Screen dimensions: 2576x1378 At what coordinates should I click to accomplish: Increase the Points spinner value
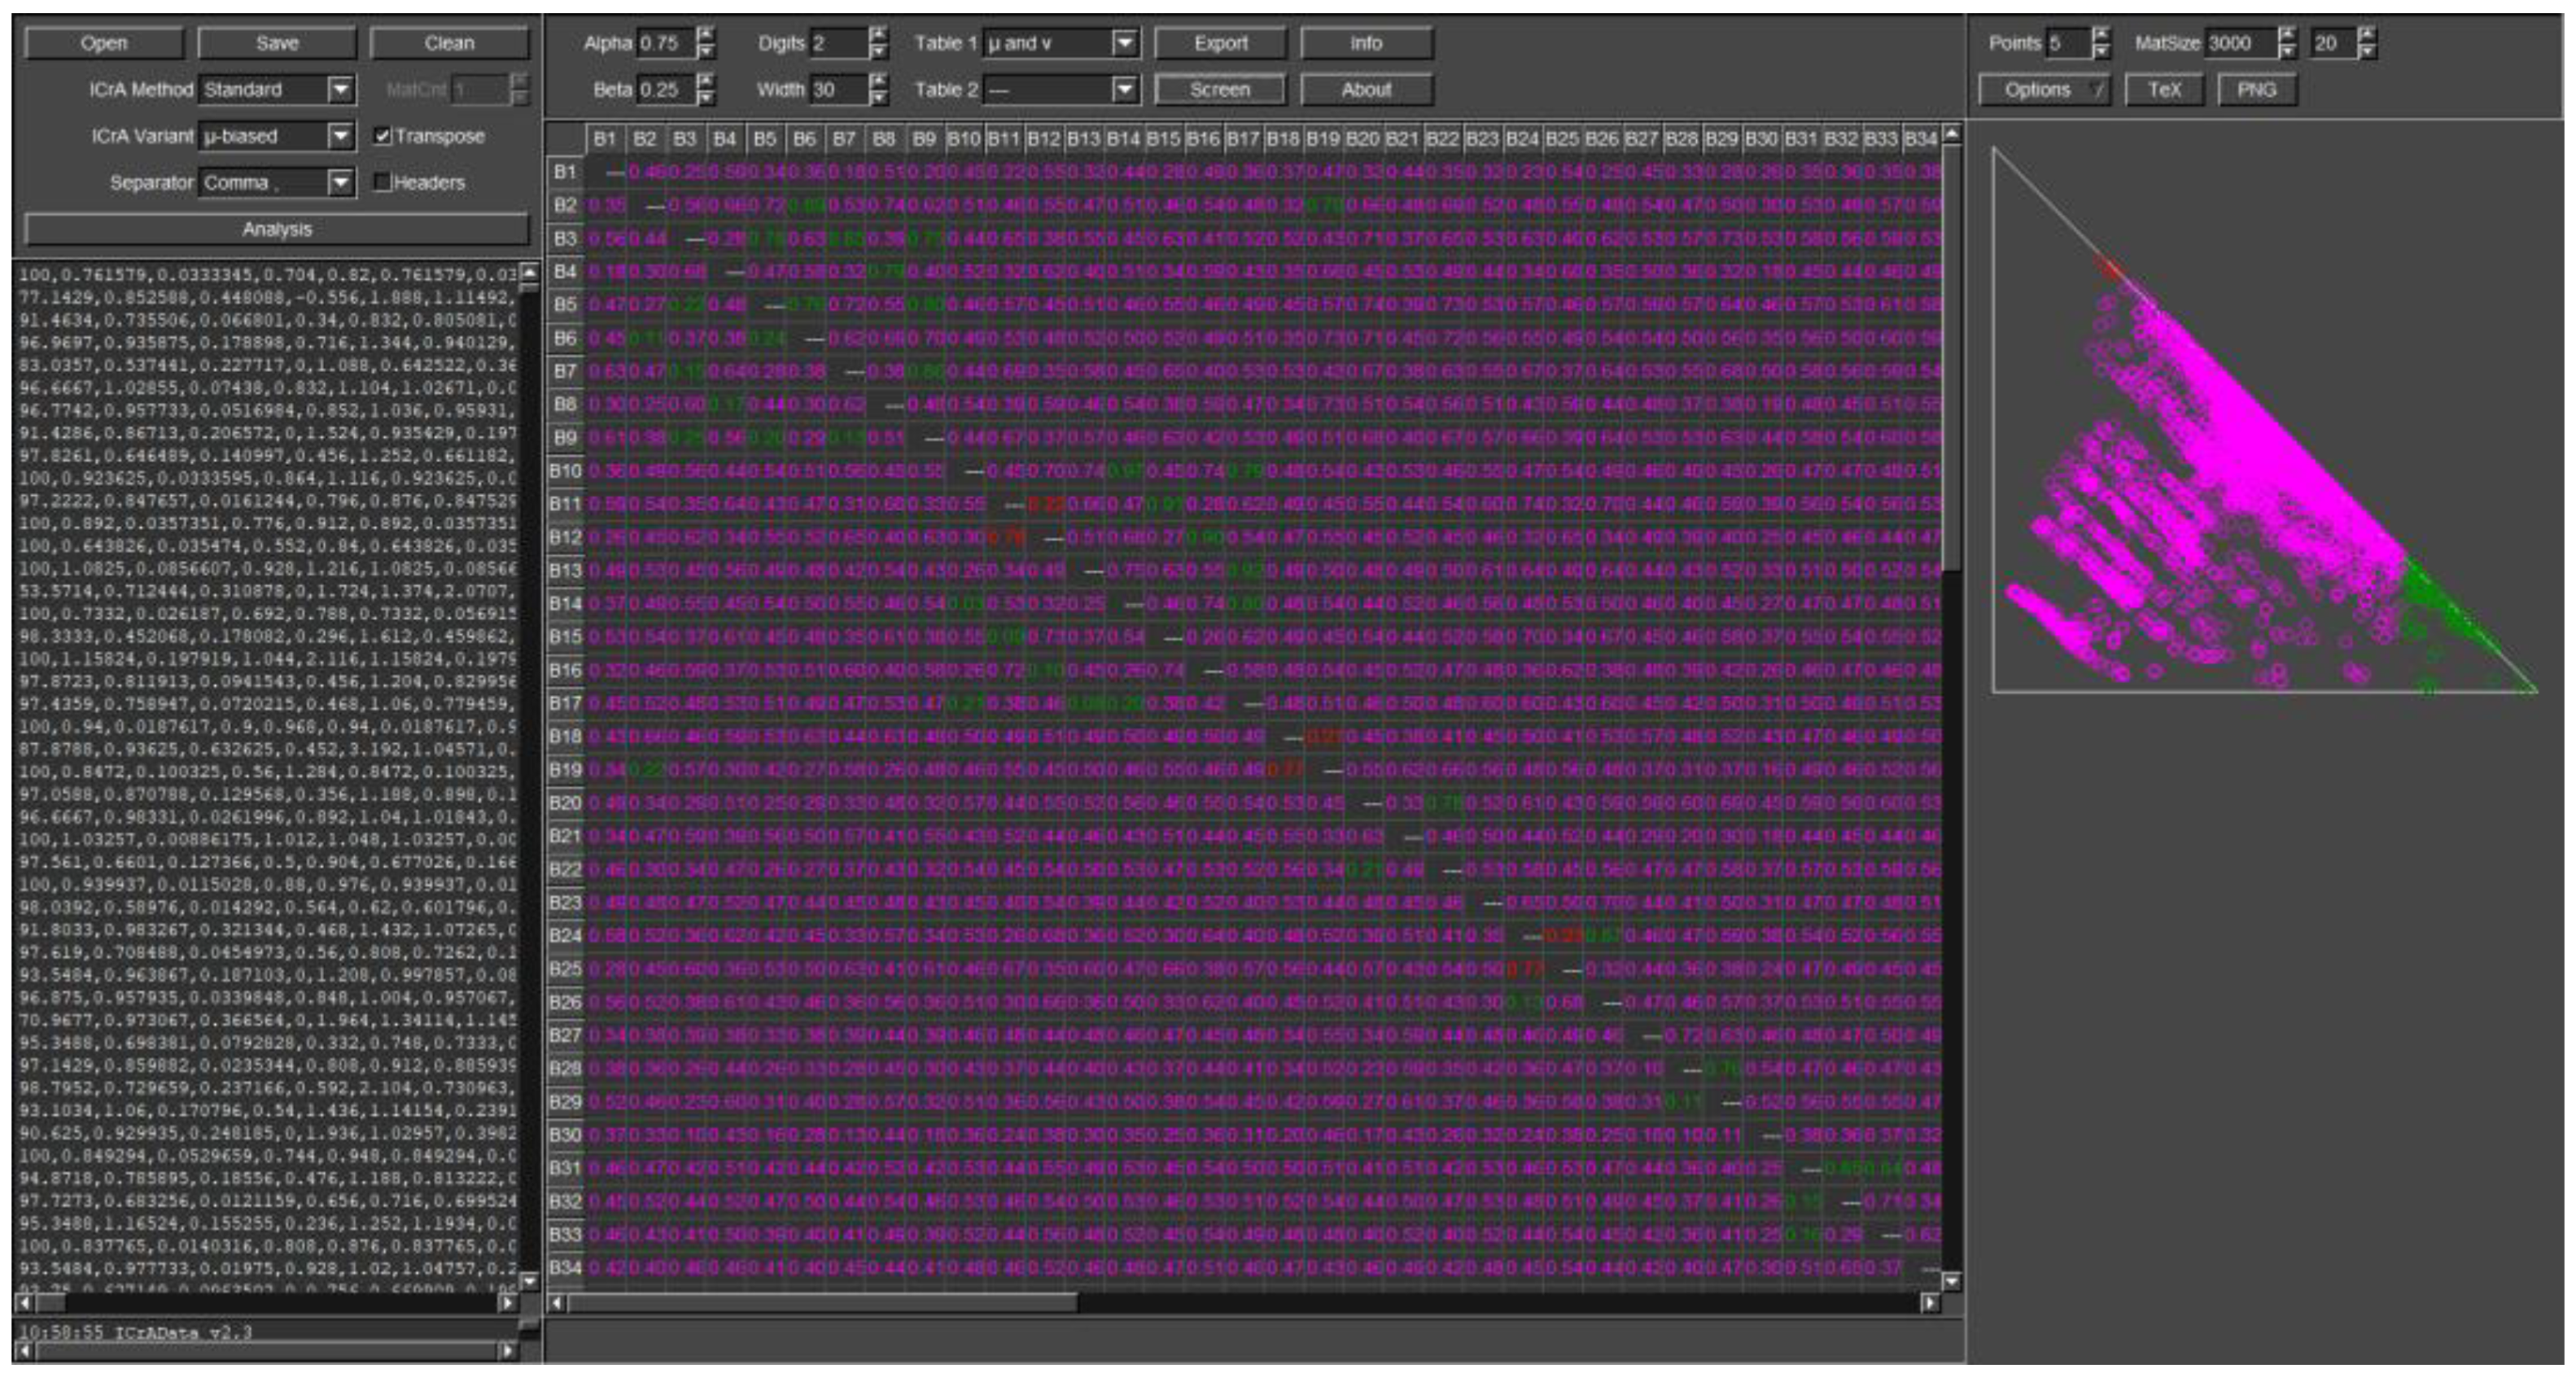click(x=2101, y=35)
